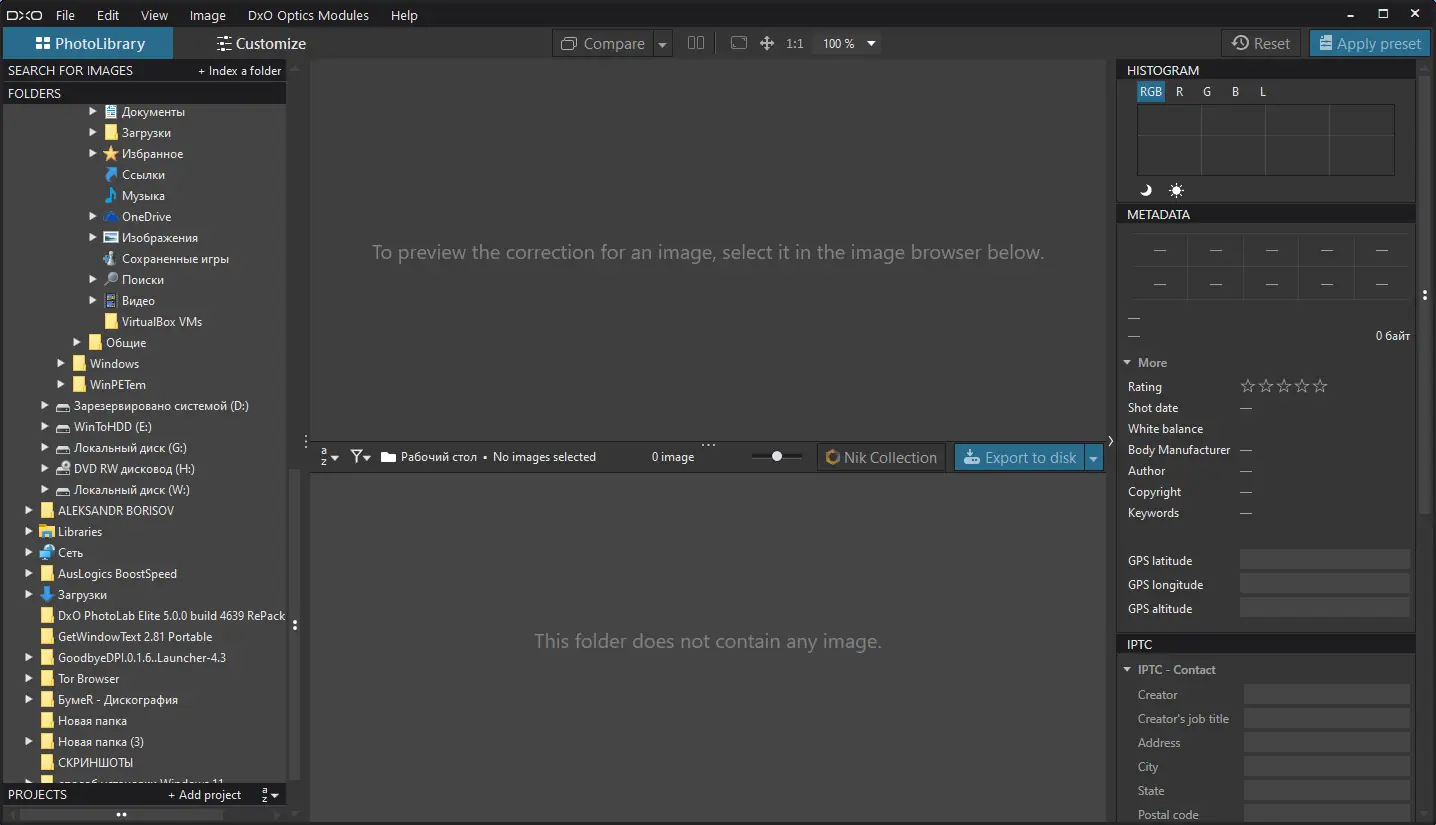Click Export to disk button
The image size is (1436, 825).
(1020, 457)
